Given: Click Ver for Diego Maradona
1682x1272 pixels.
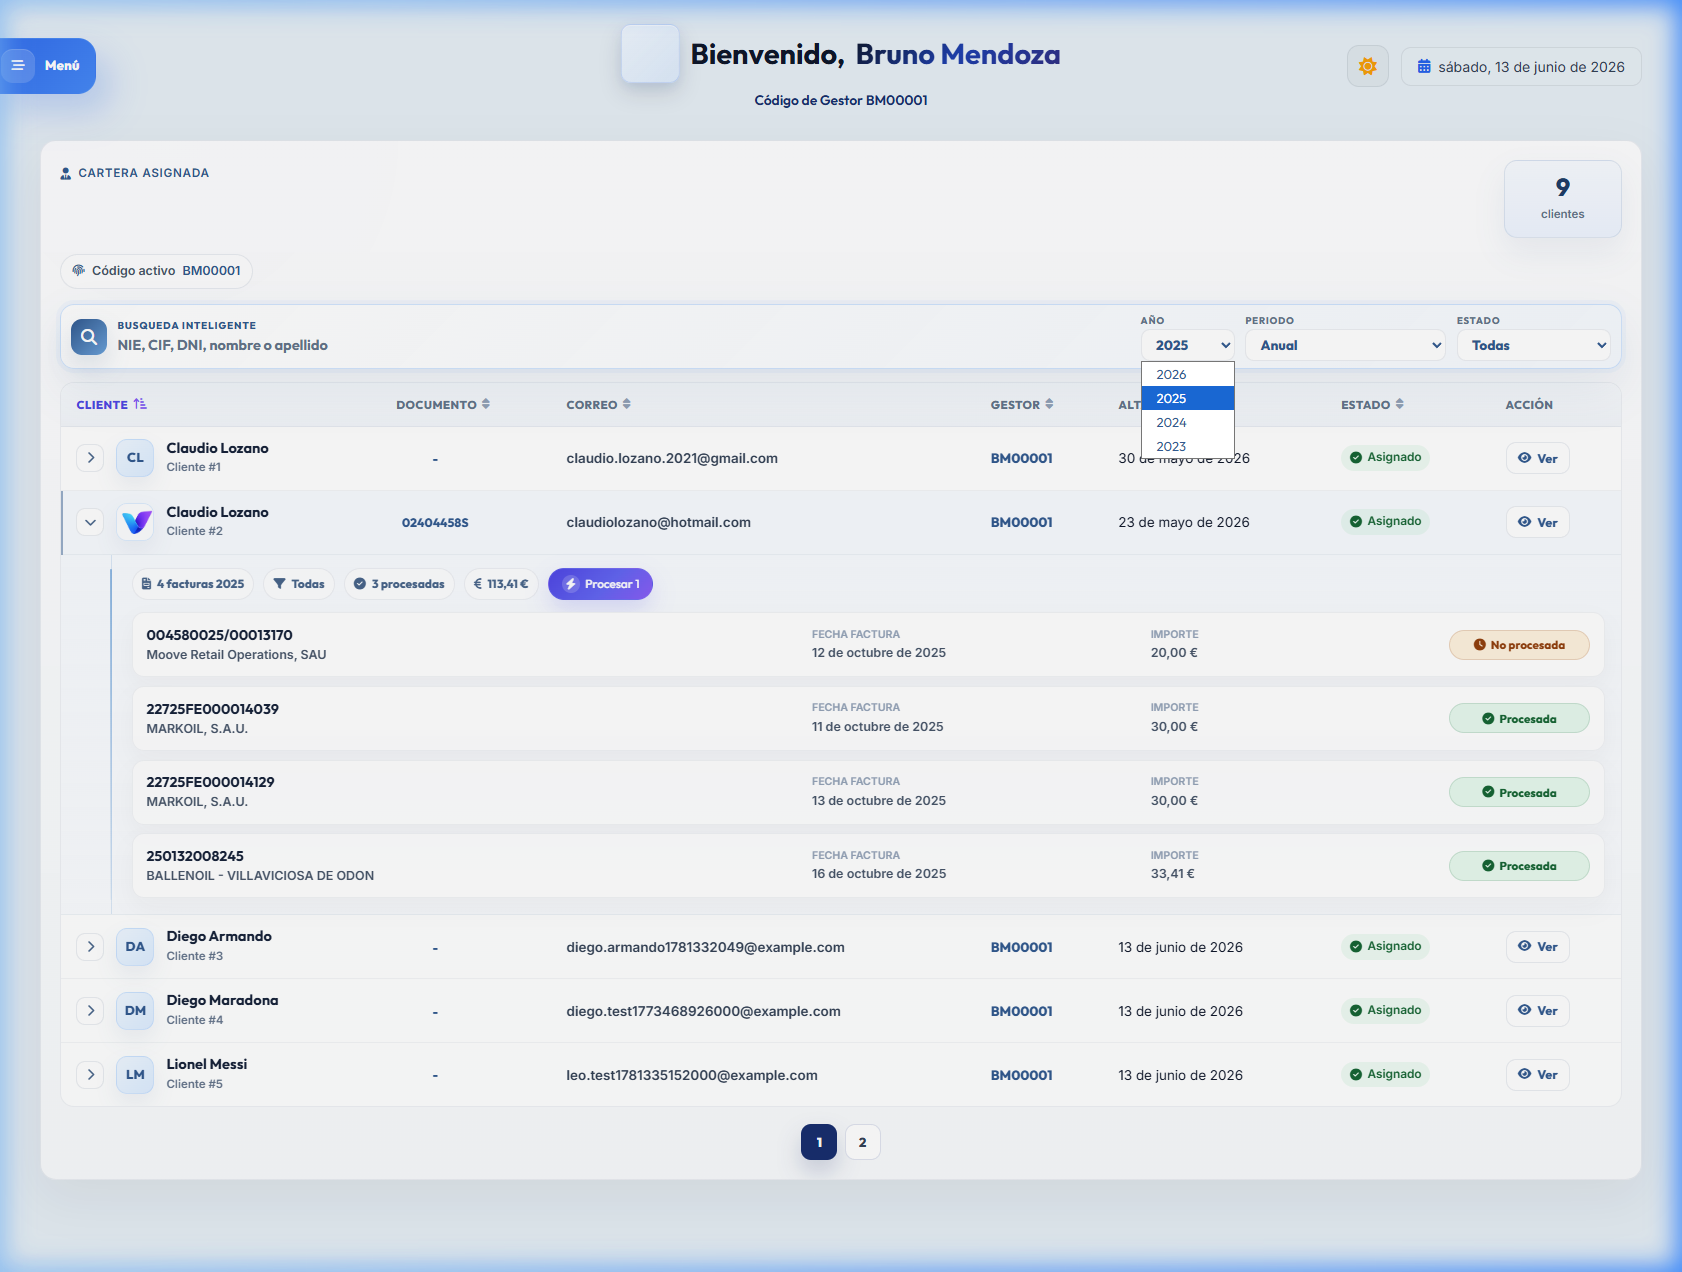Looking at the screenshot, I should 1537,1011.
